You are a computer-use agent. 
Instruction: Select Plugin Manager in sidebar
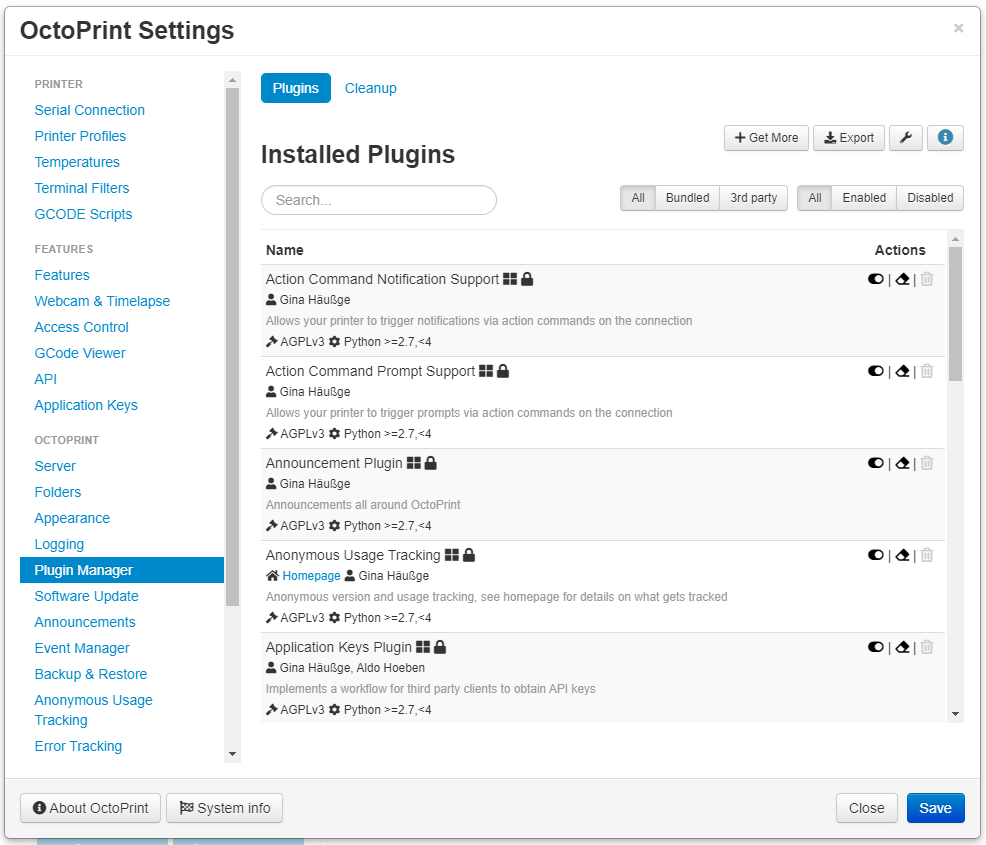pos(122,570)
